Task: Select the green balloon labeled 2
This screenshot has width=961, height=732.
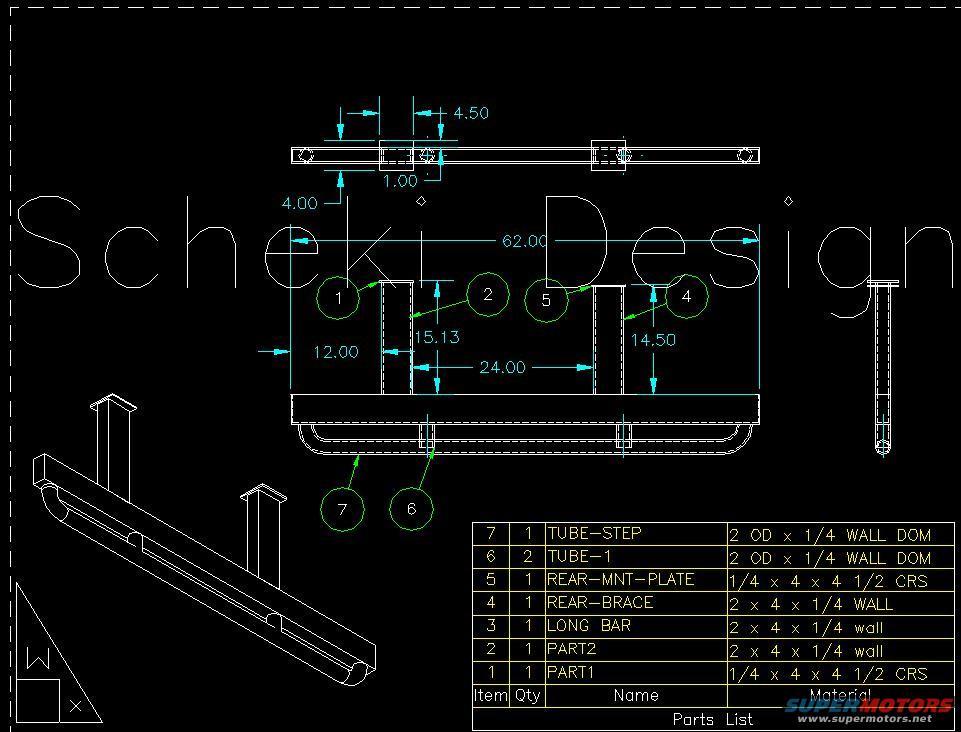Action: [x=488, y=294]
